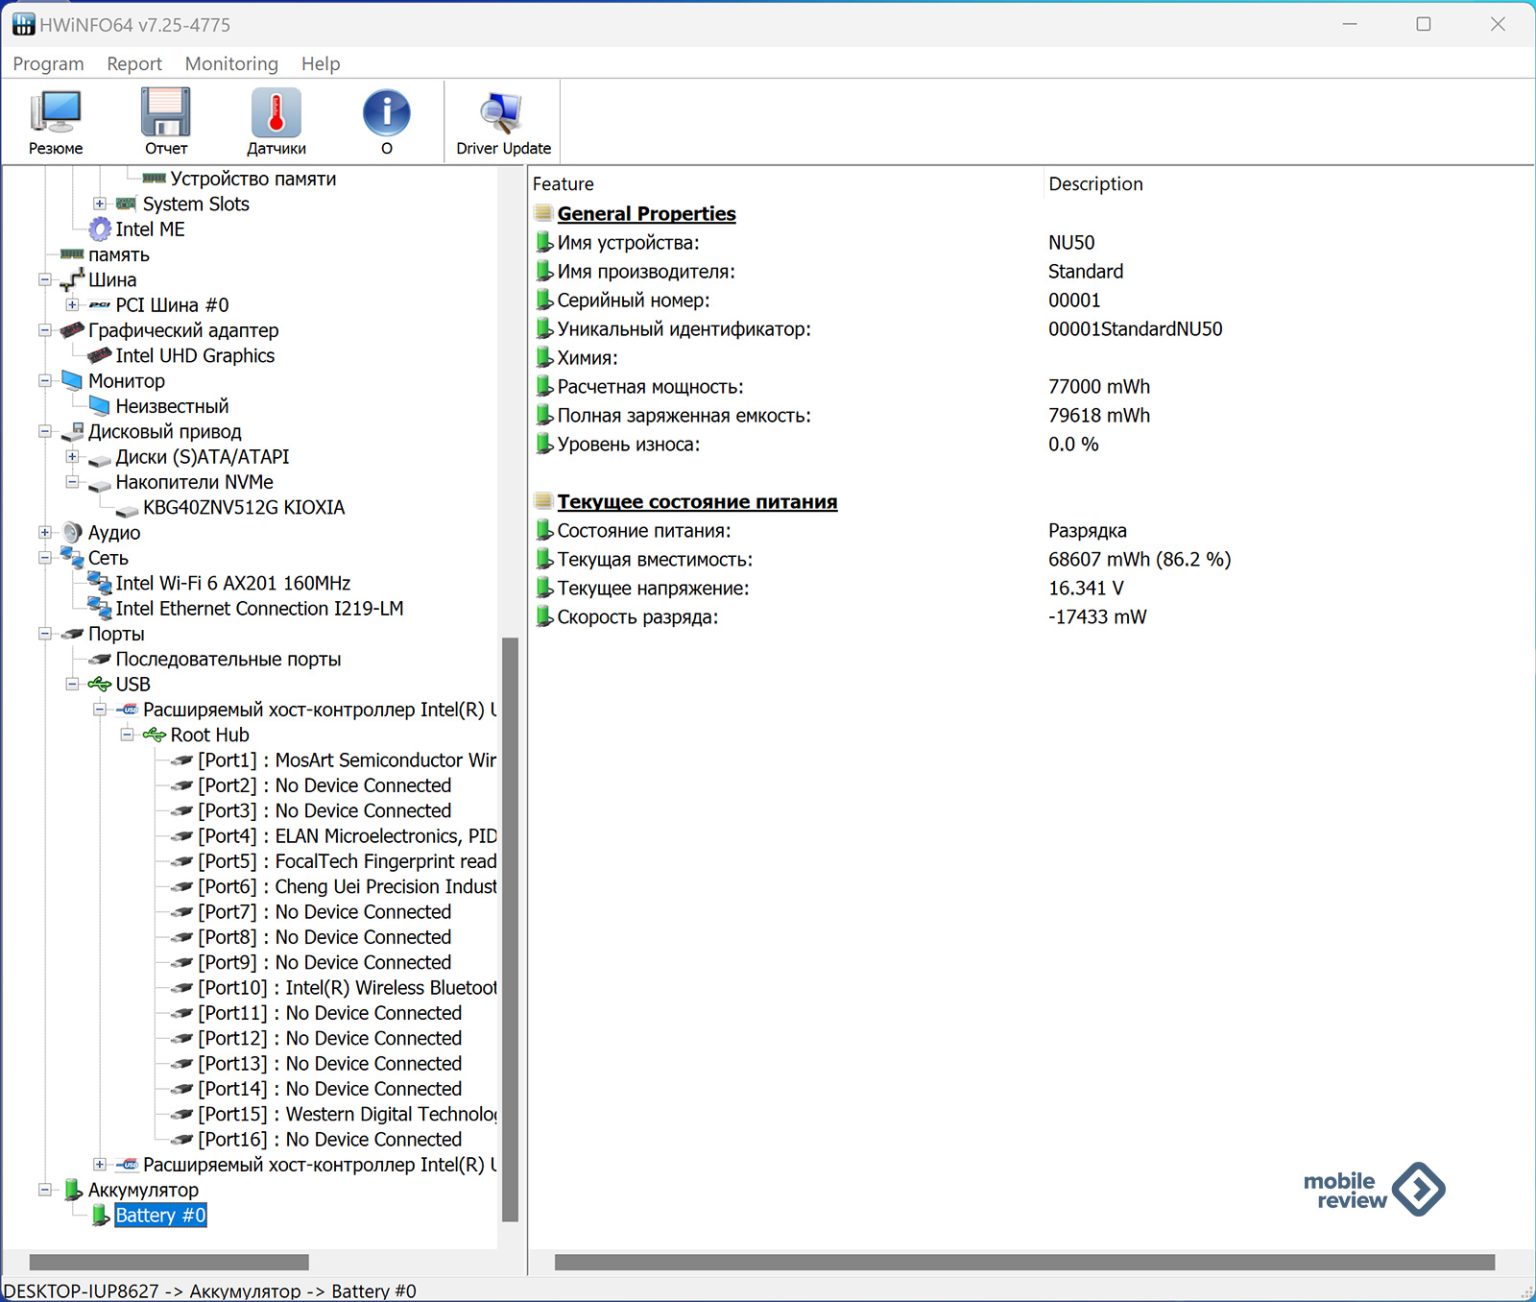Open the Program menu
The image size is (1536, 1302).
click(x=48, y=64)
